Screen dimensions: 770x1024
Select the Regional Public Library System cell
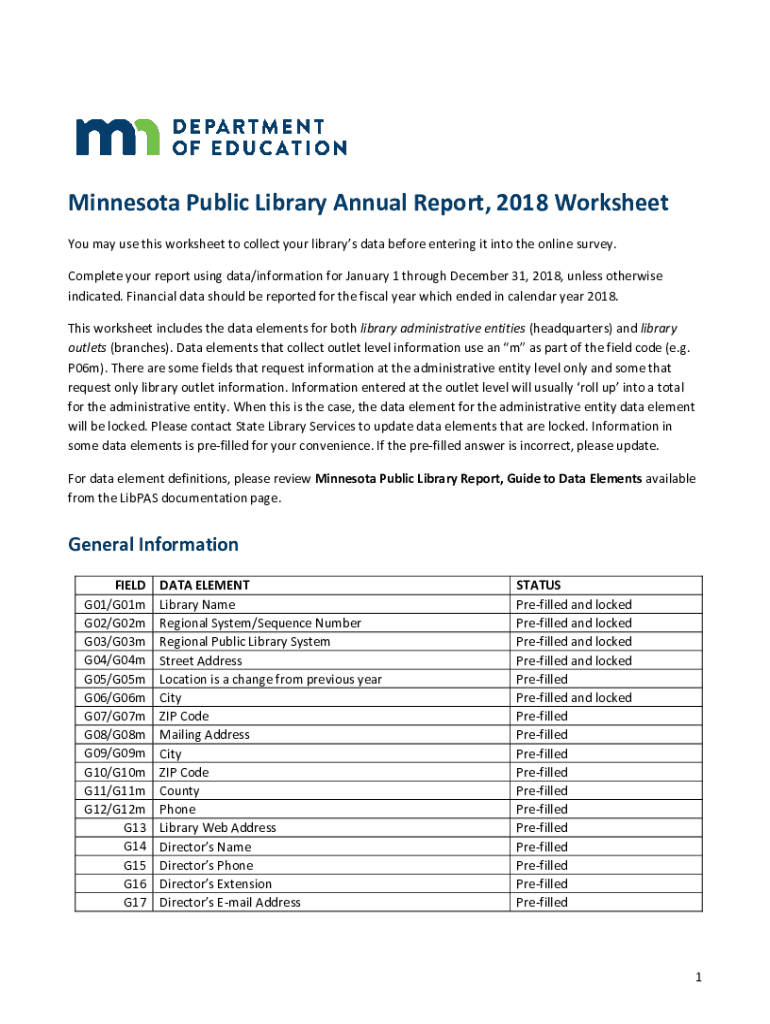(244, 642)
